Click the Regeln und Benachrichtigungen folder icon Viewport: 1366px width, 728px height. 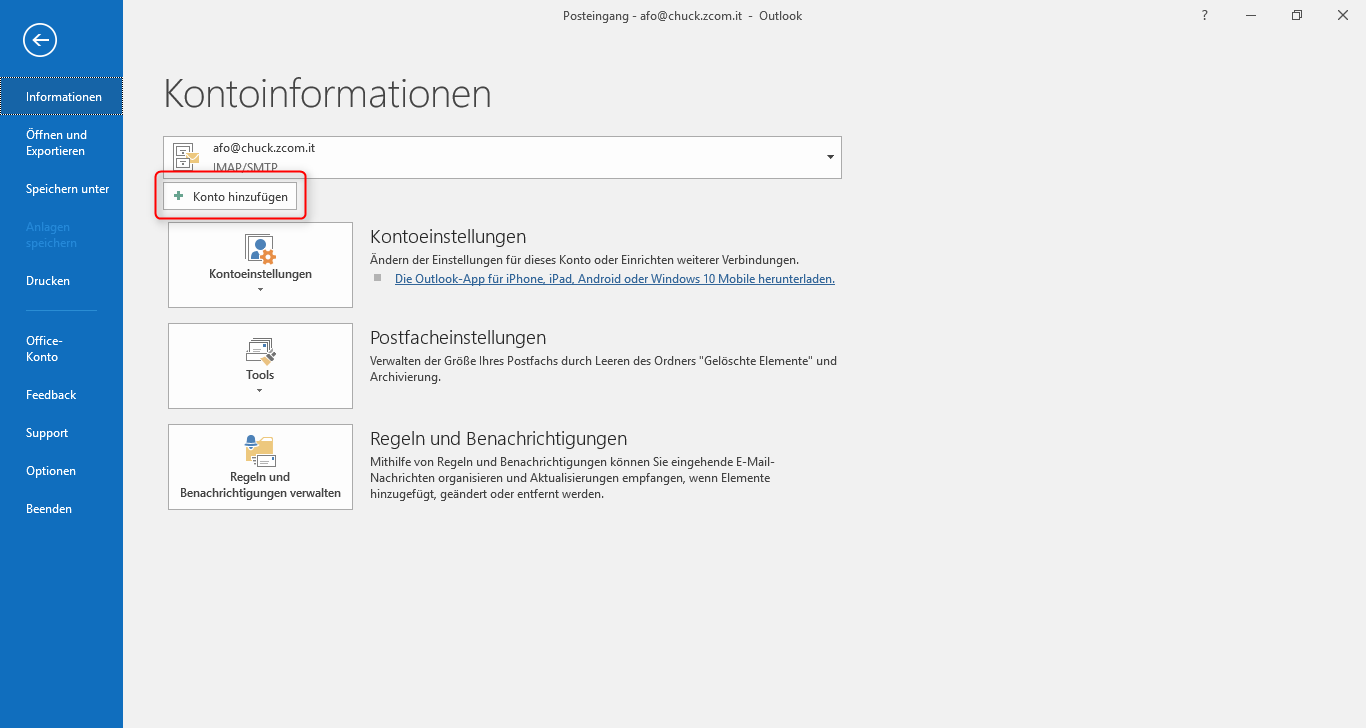tap(260, 451)
